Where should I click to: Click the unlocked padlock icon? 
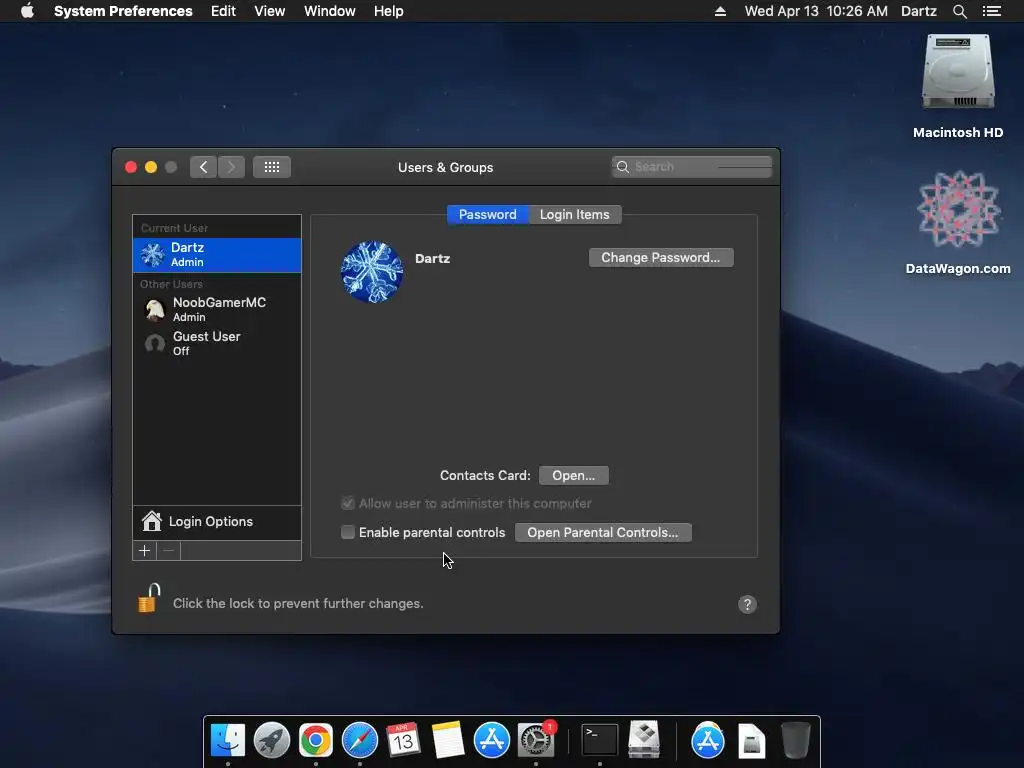coord(149,599)
